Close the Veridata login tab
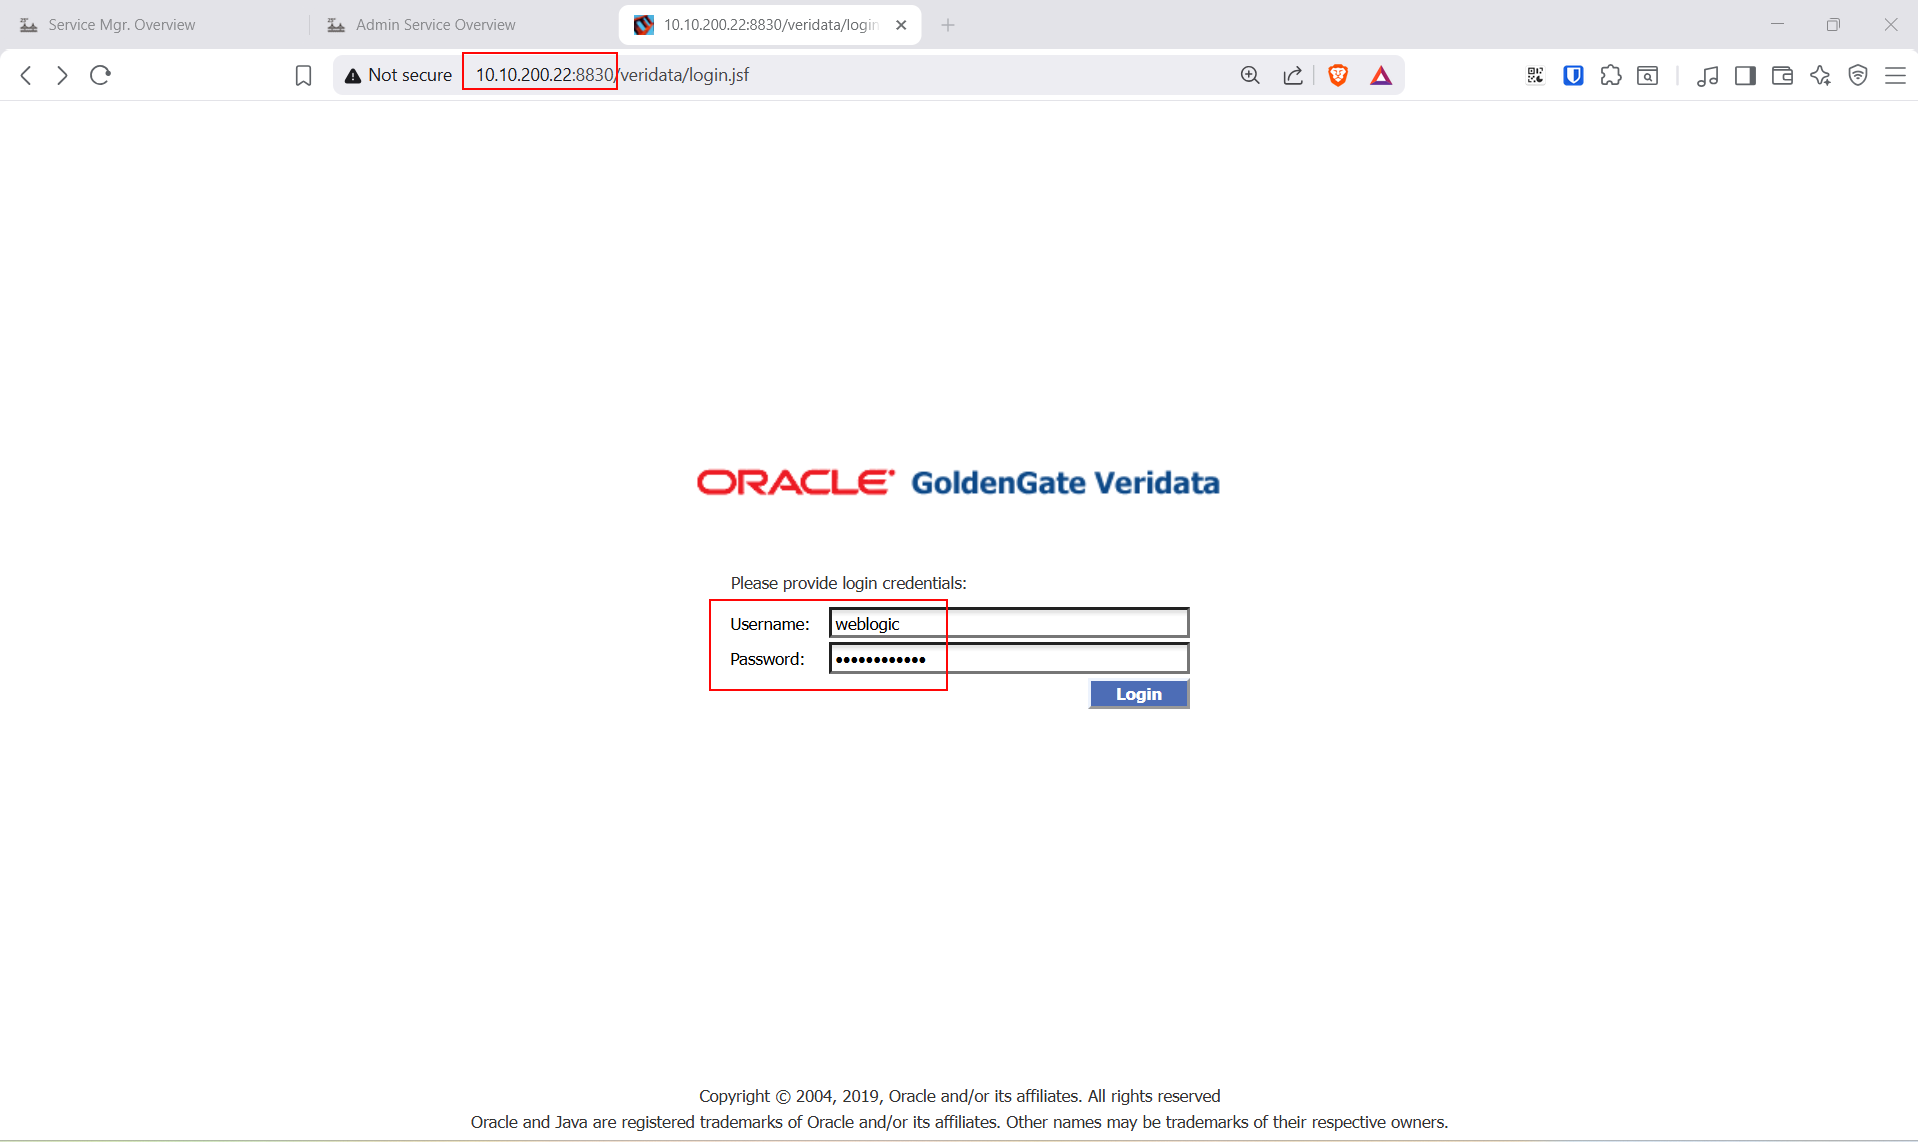This screenshot has height=1142, width=1918. tap(901, 25)
